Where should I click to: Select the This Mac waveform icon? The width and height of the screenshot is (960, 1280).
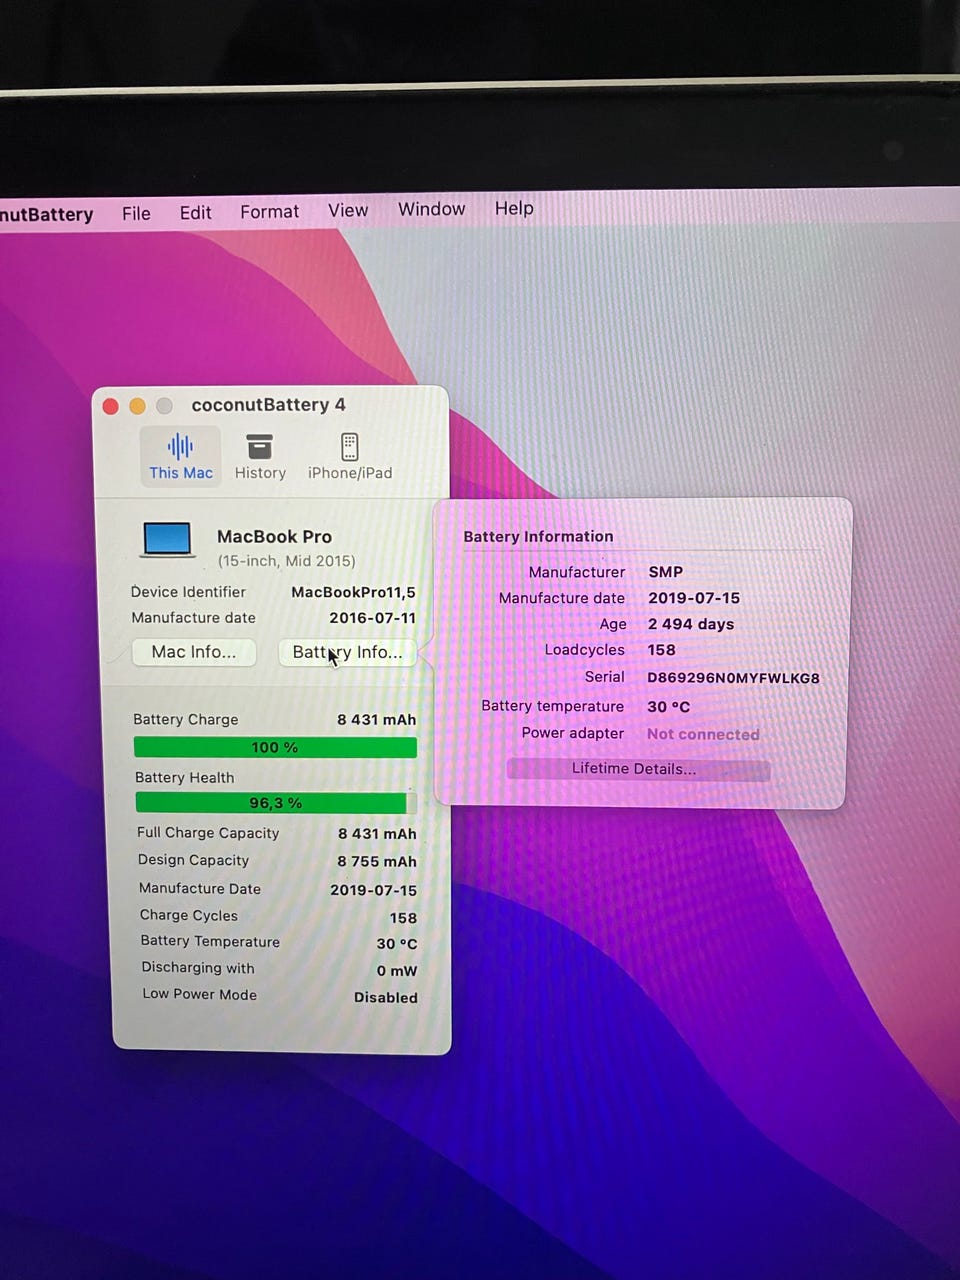pos(180,446)
